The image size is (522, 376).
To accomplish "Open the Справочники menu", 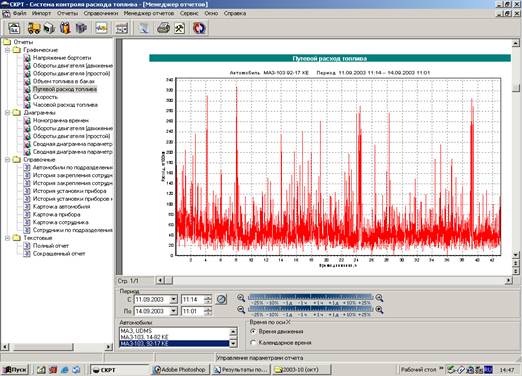I will pyautogui.click(x=101, y=13).
